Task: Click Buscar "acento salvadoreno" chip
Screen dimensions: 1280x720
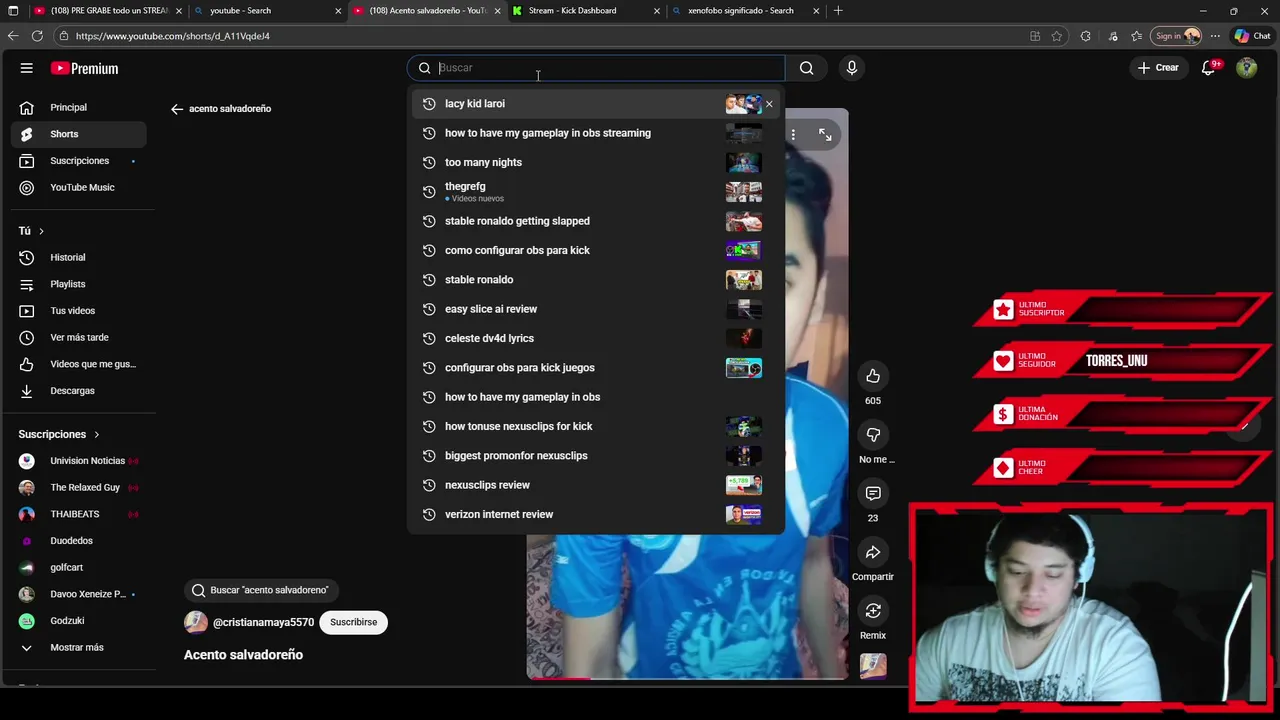Action: click(x=260, y=590)
